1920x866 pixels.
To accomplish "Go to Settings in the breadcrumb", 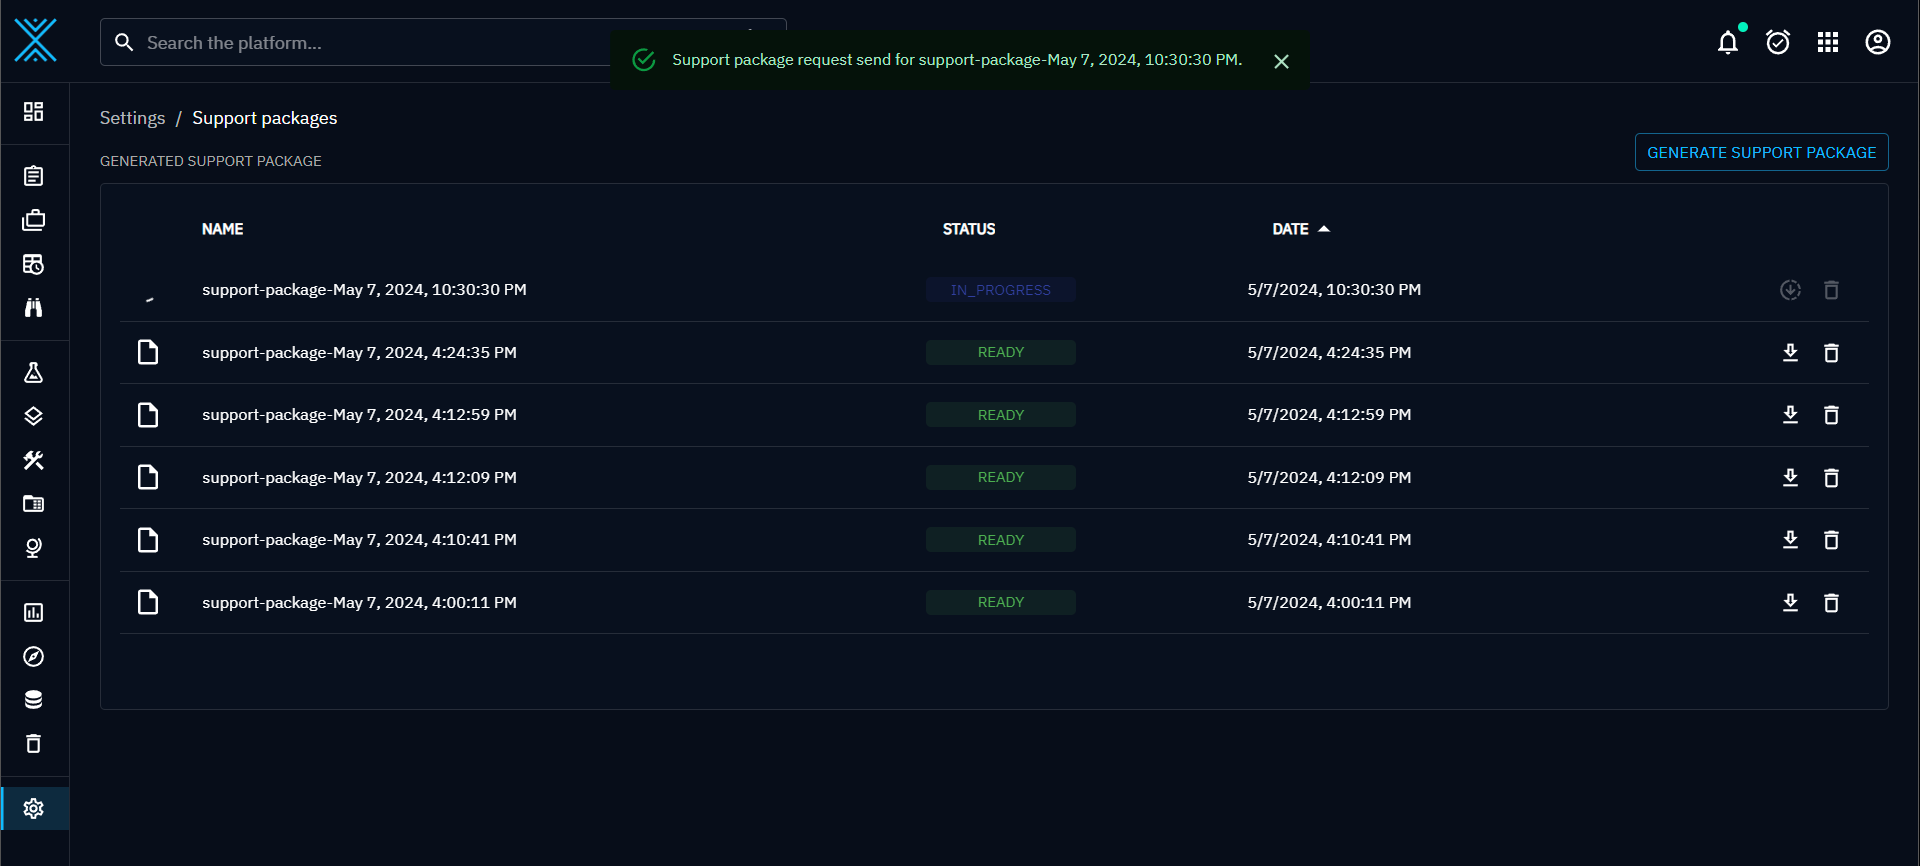I will pyautogui.click(x=132, y=118).
